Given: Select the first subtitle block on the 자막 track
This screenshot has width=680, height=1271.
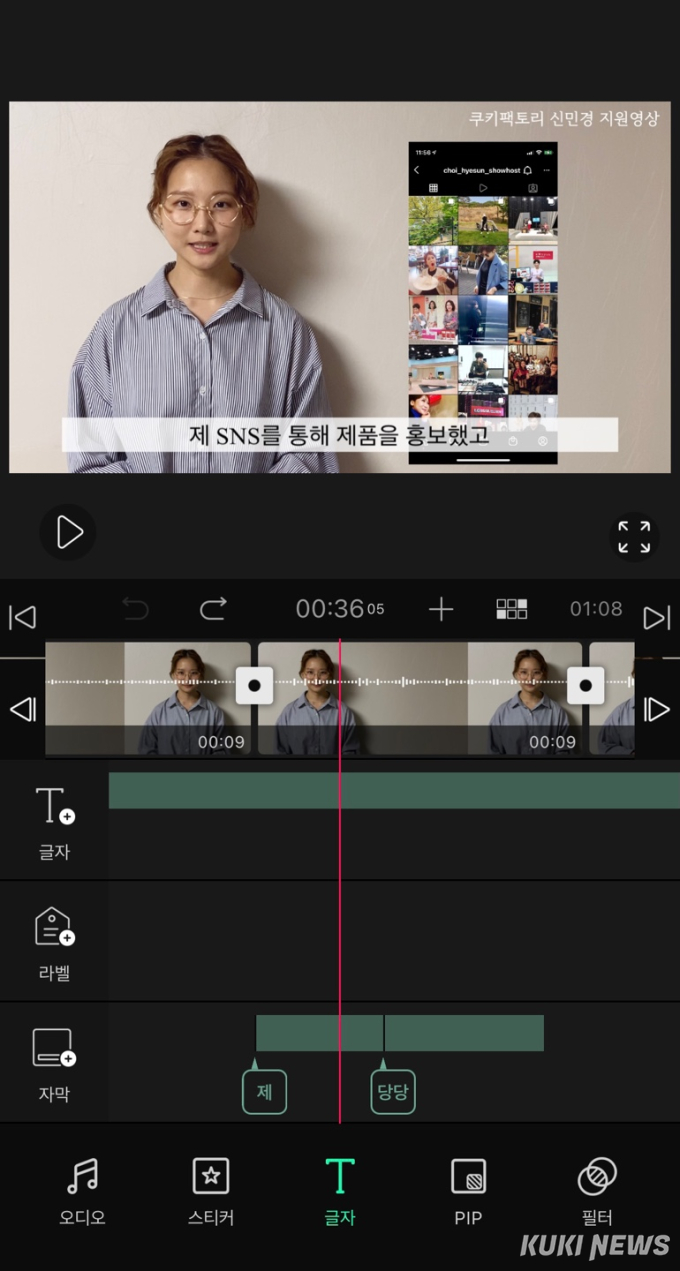Looking at the screenshot, I should pos(319,1033).
